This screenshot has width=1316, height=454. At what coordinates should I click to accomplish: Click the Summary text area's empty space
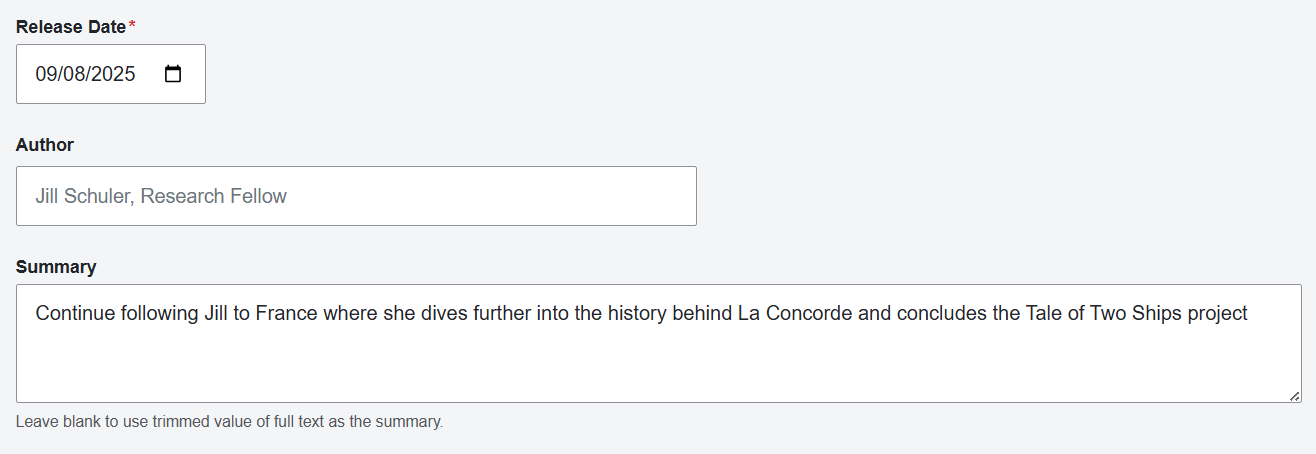(x=658, y=365)
